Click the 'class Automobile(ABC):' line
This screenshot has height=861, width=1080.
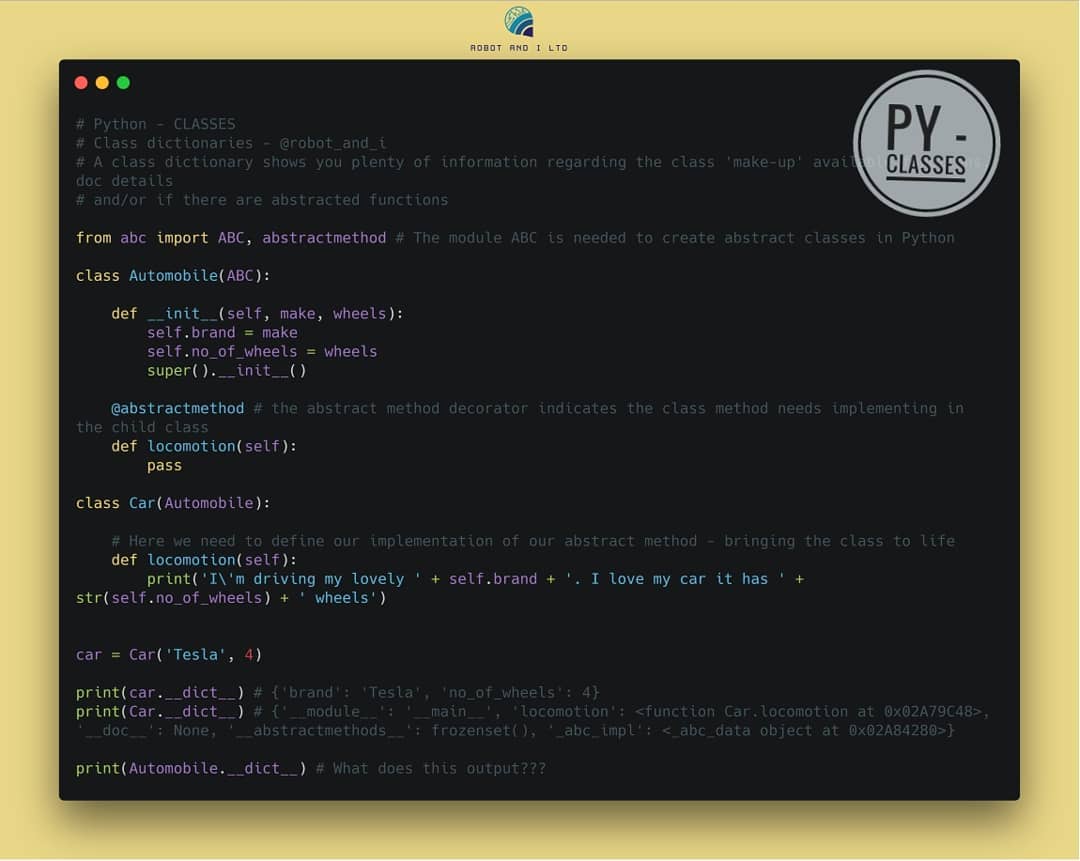(173, 276)
